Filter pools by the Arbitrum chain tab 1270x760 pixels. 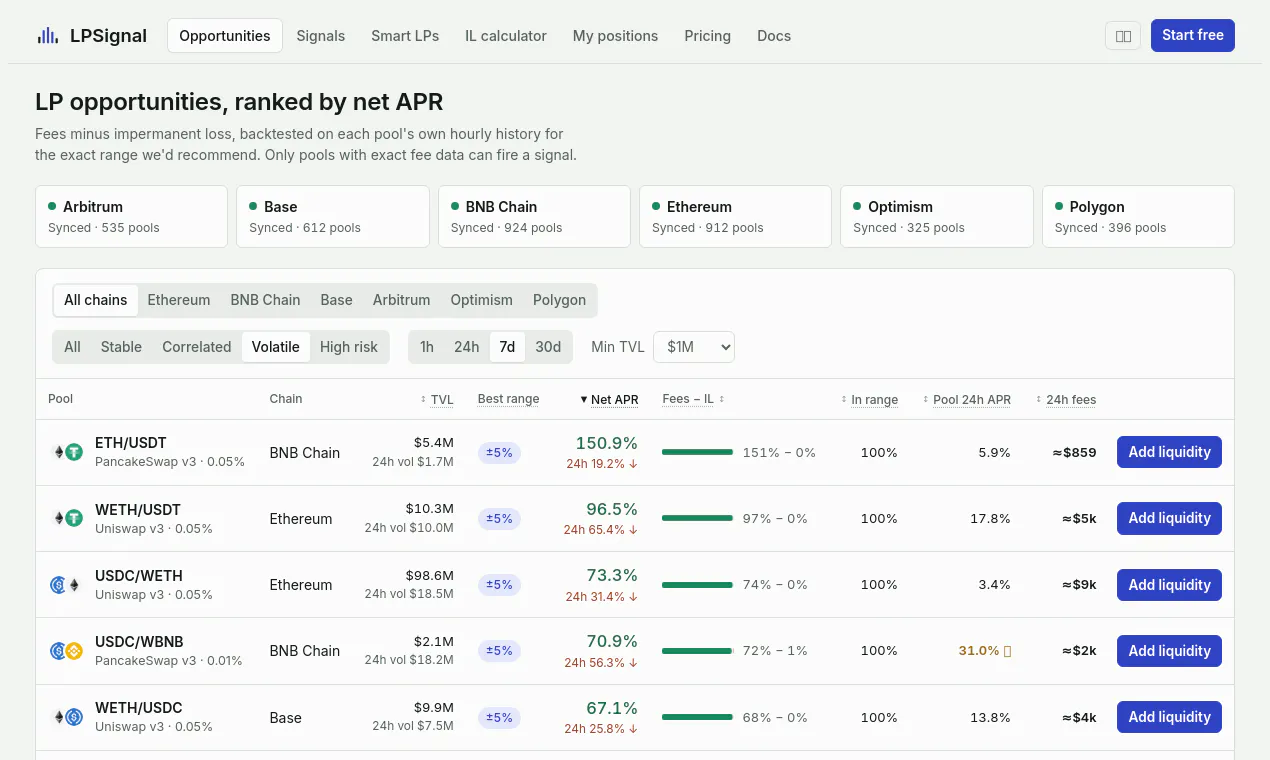pos(402,300)
